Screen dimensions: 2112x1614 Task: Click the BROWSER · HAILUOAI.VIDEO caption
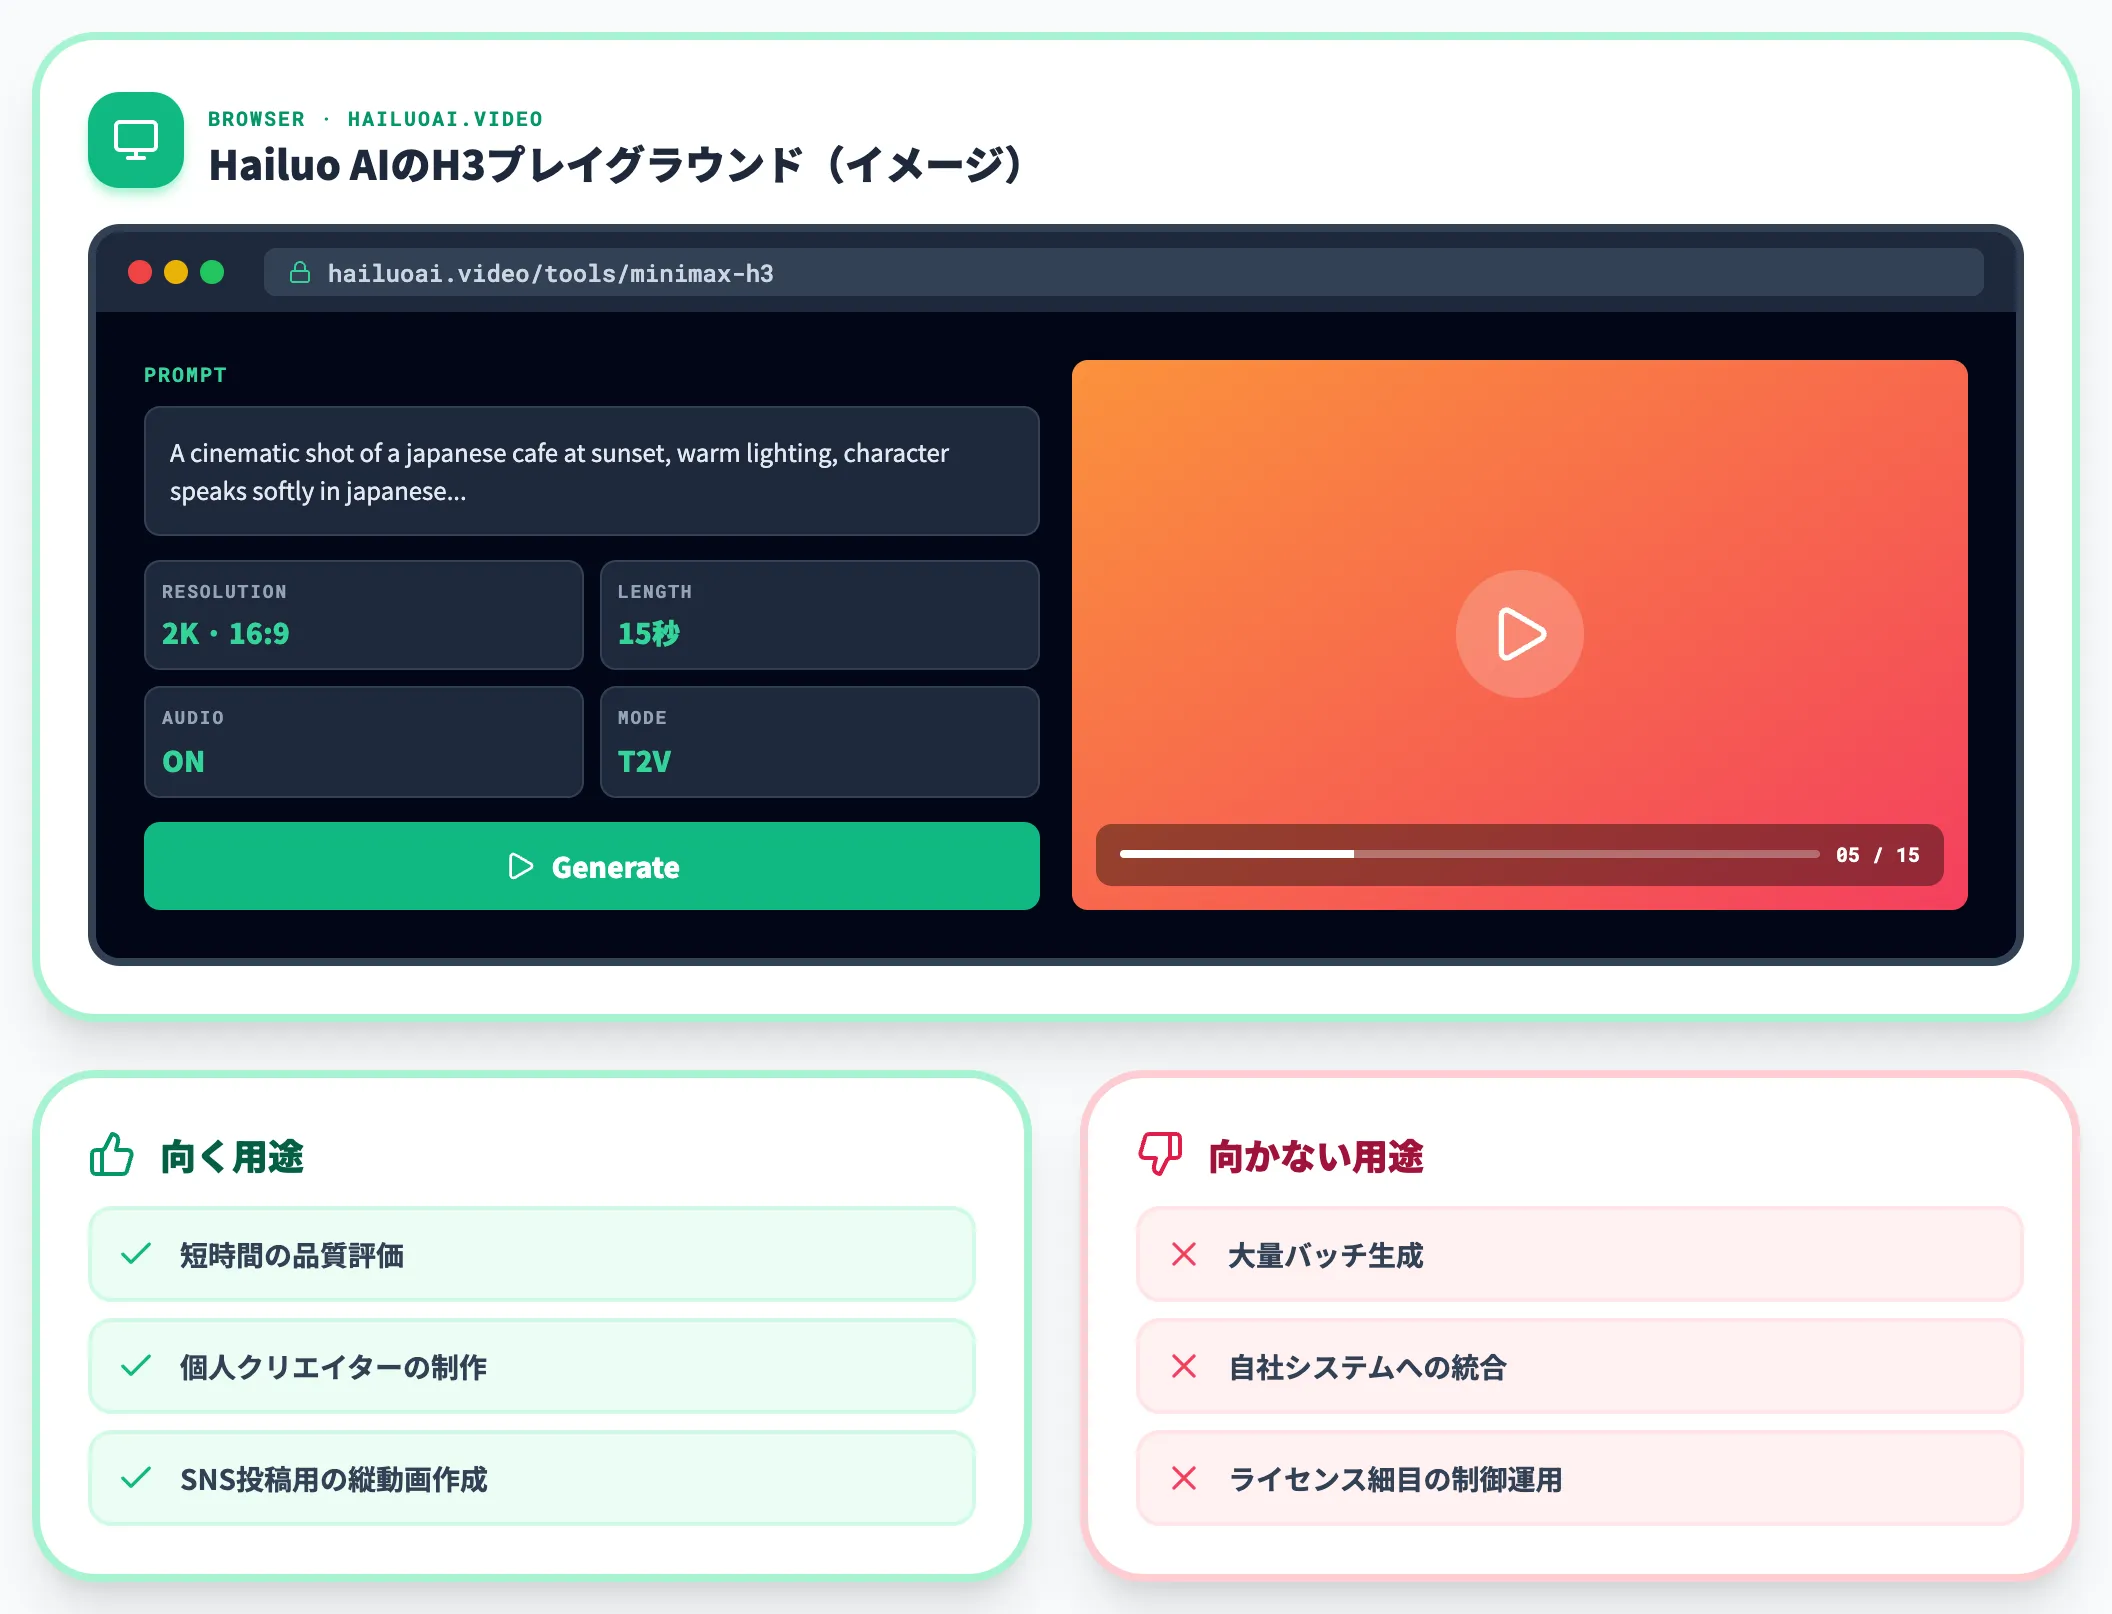click(x=375, y=119)
